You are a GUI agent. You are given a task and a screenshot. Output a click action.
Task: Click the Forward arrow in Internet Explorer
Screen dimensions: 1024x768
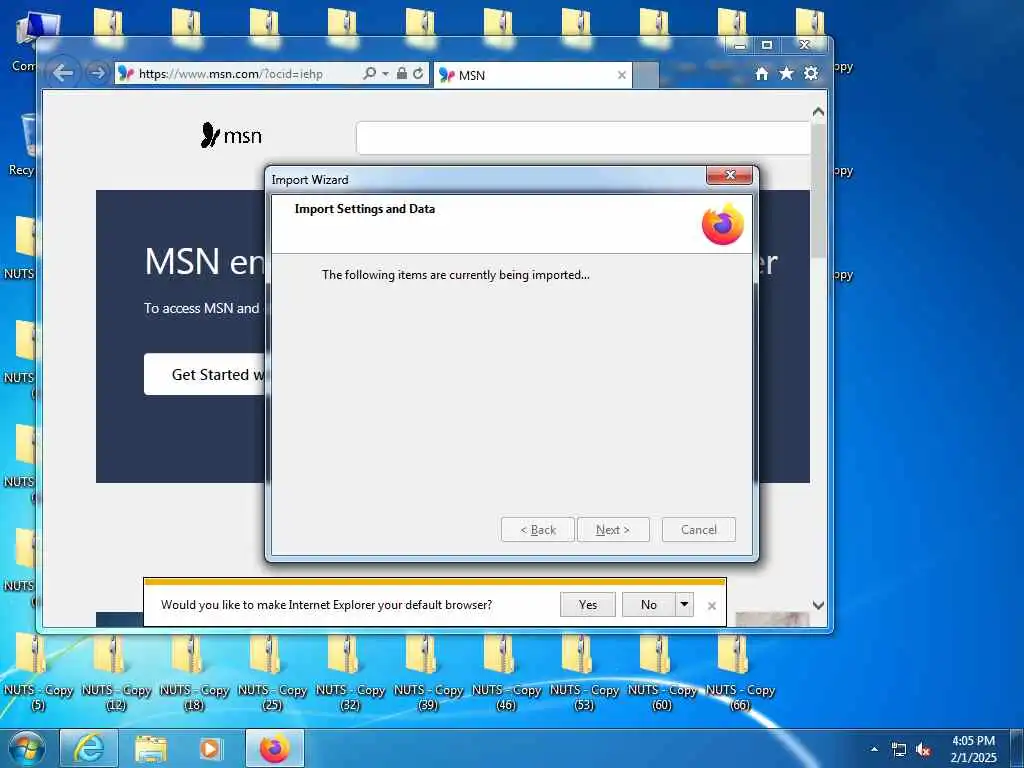point(97,73)
